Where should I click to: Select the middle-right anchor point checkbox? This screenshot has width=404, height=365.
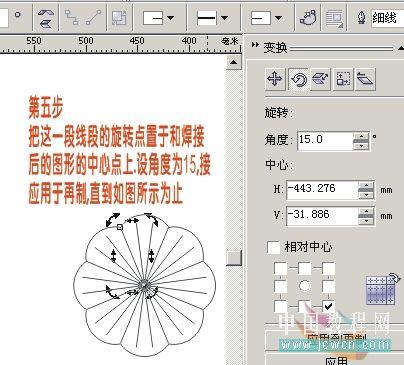[328, 286]
